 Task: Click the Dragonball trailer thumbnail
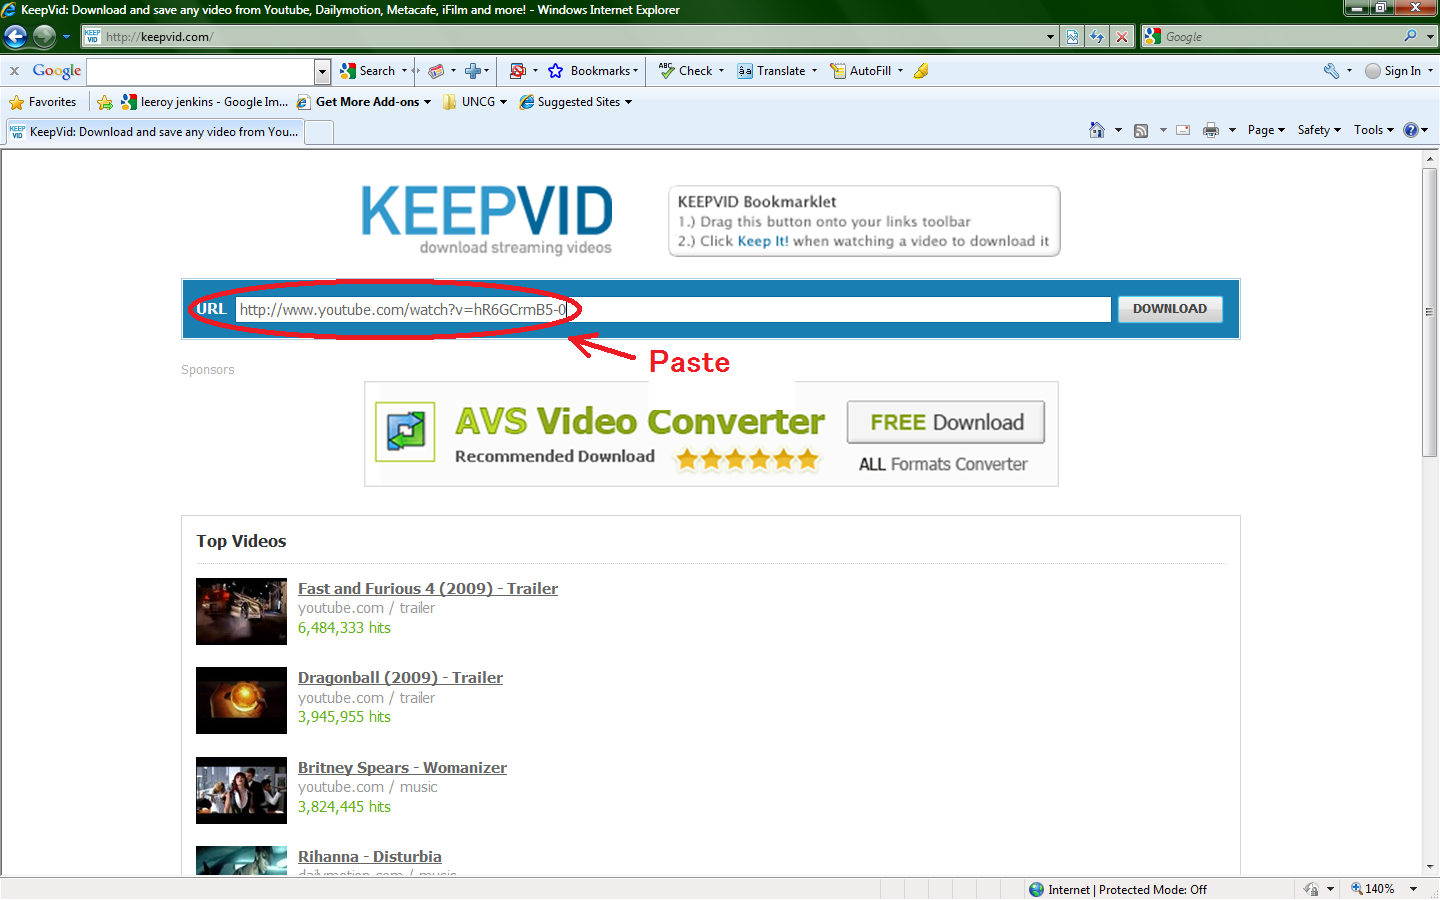[241, 700]
